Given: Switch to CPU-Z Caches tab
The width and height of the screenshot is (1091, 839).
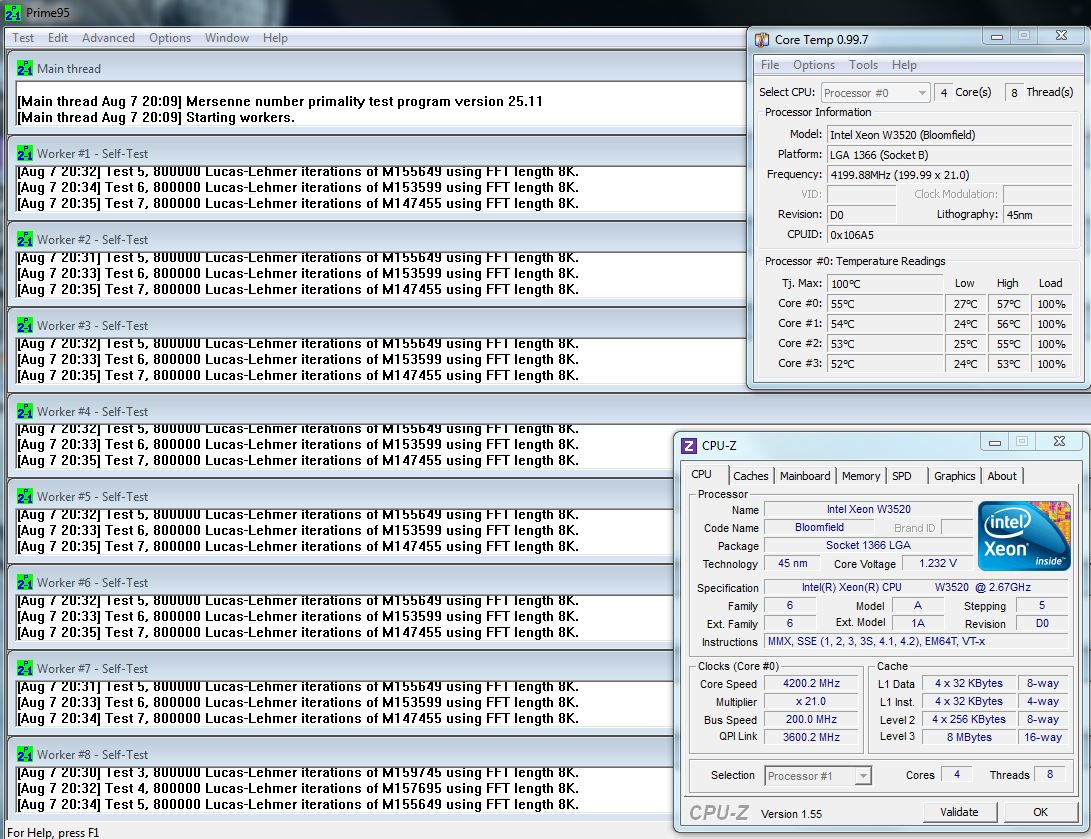Looking at the screenshot, I should point(751,476).
